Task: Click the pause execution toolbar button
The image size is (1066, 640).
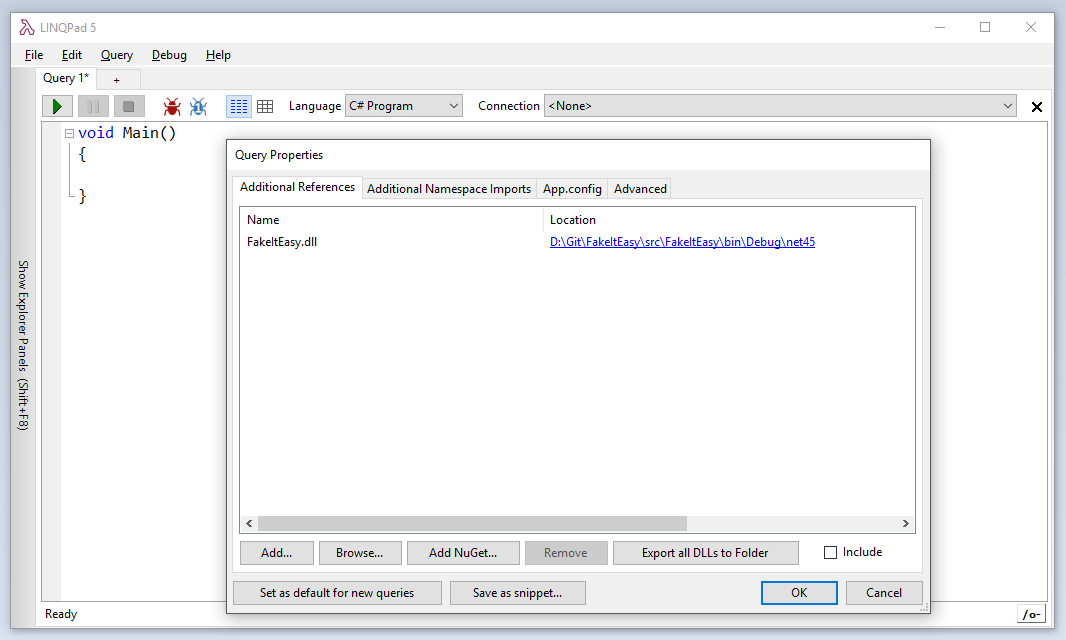Action: pyautogui.click(x=93, y=106)
